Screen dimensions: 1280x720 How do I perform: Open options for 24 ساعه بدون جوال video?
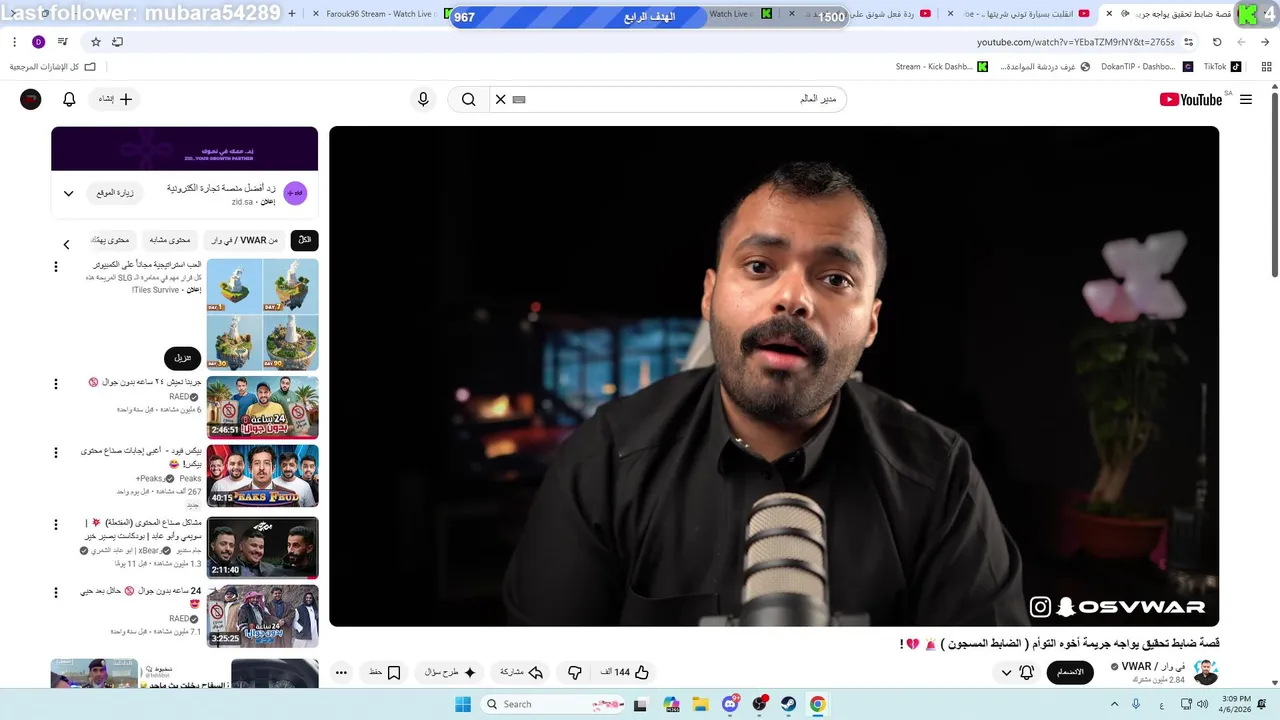pos(56,592)
